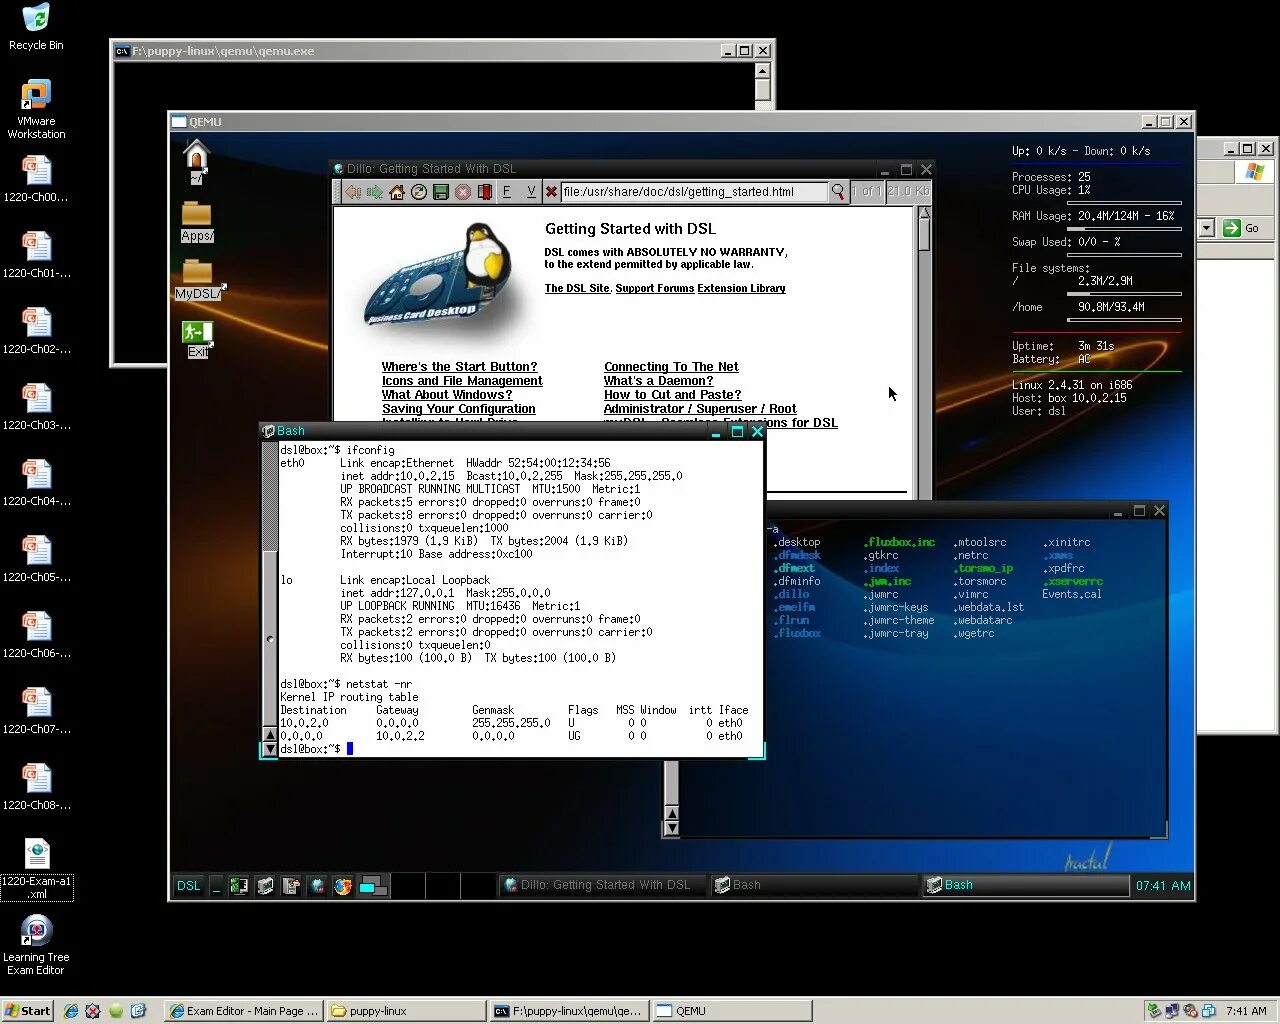Image resolution: width=1280 pixels, height=1024 pixels.
Task: Click the DSL panel clock 07:41 AM
Action: [x=1163, y=885]
